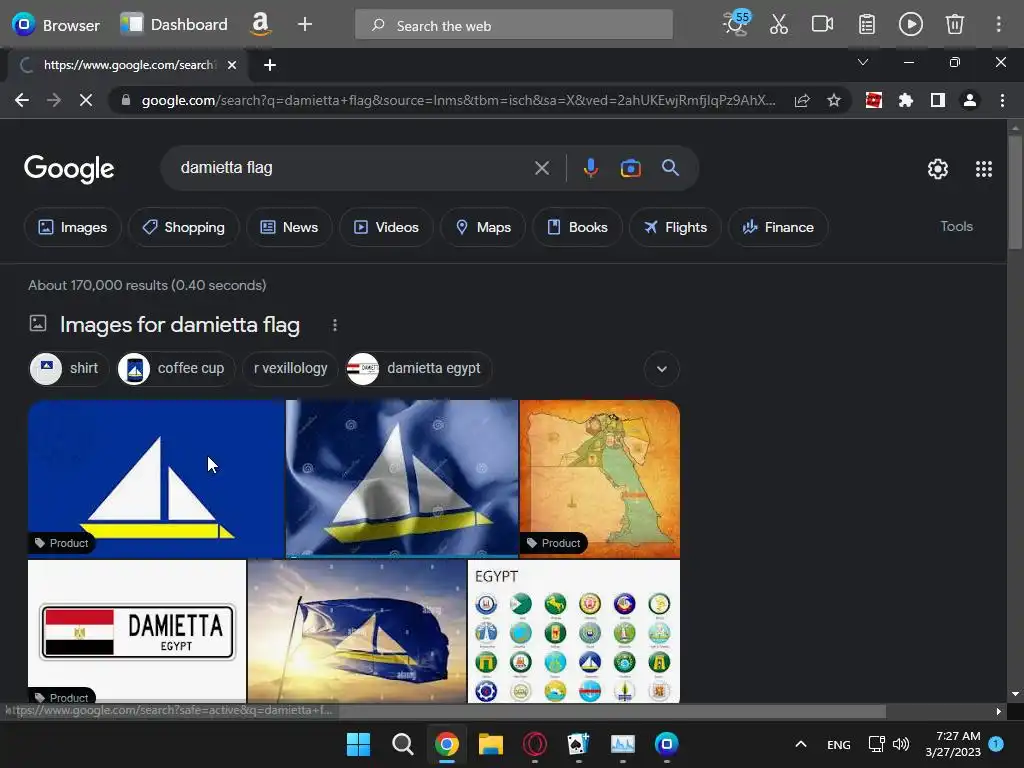Filter images by r vexillology chip
The image size is (1024, 768).
pos(290,369)
